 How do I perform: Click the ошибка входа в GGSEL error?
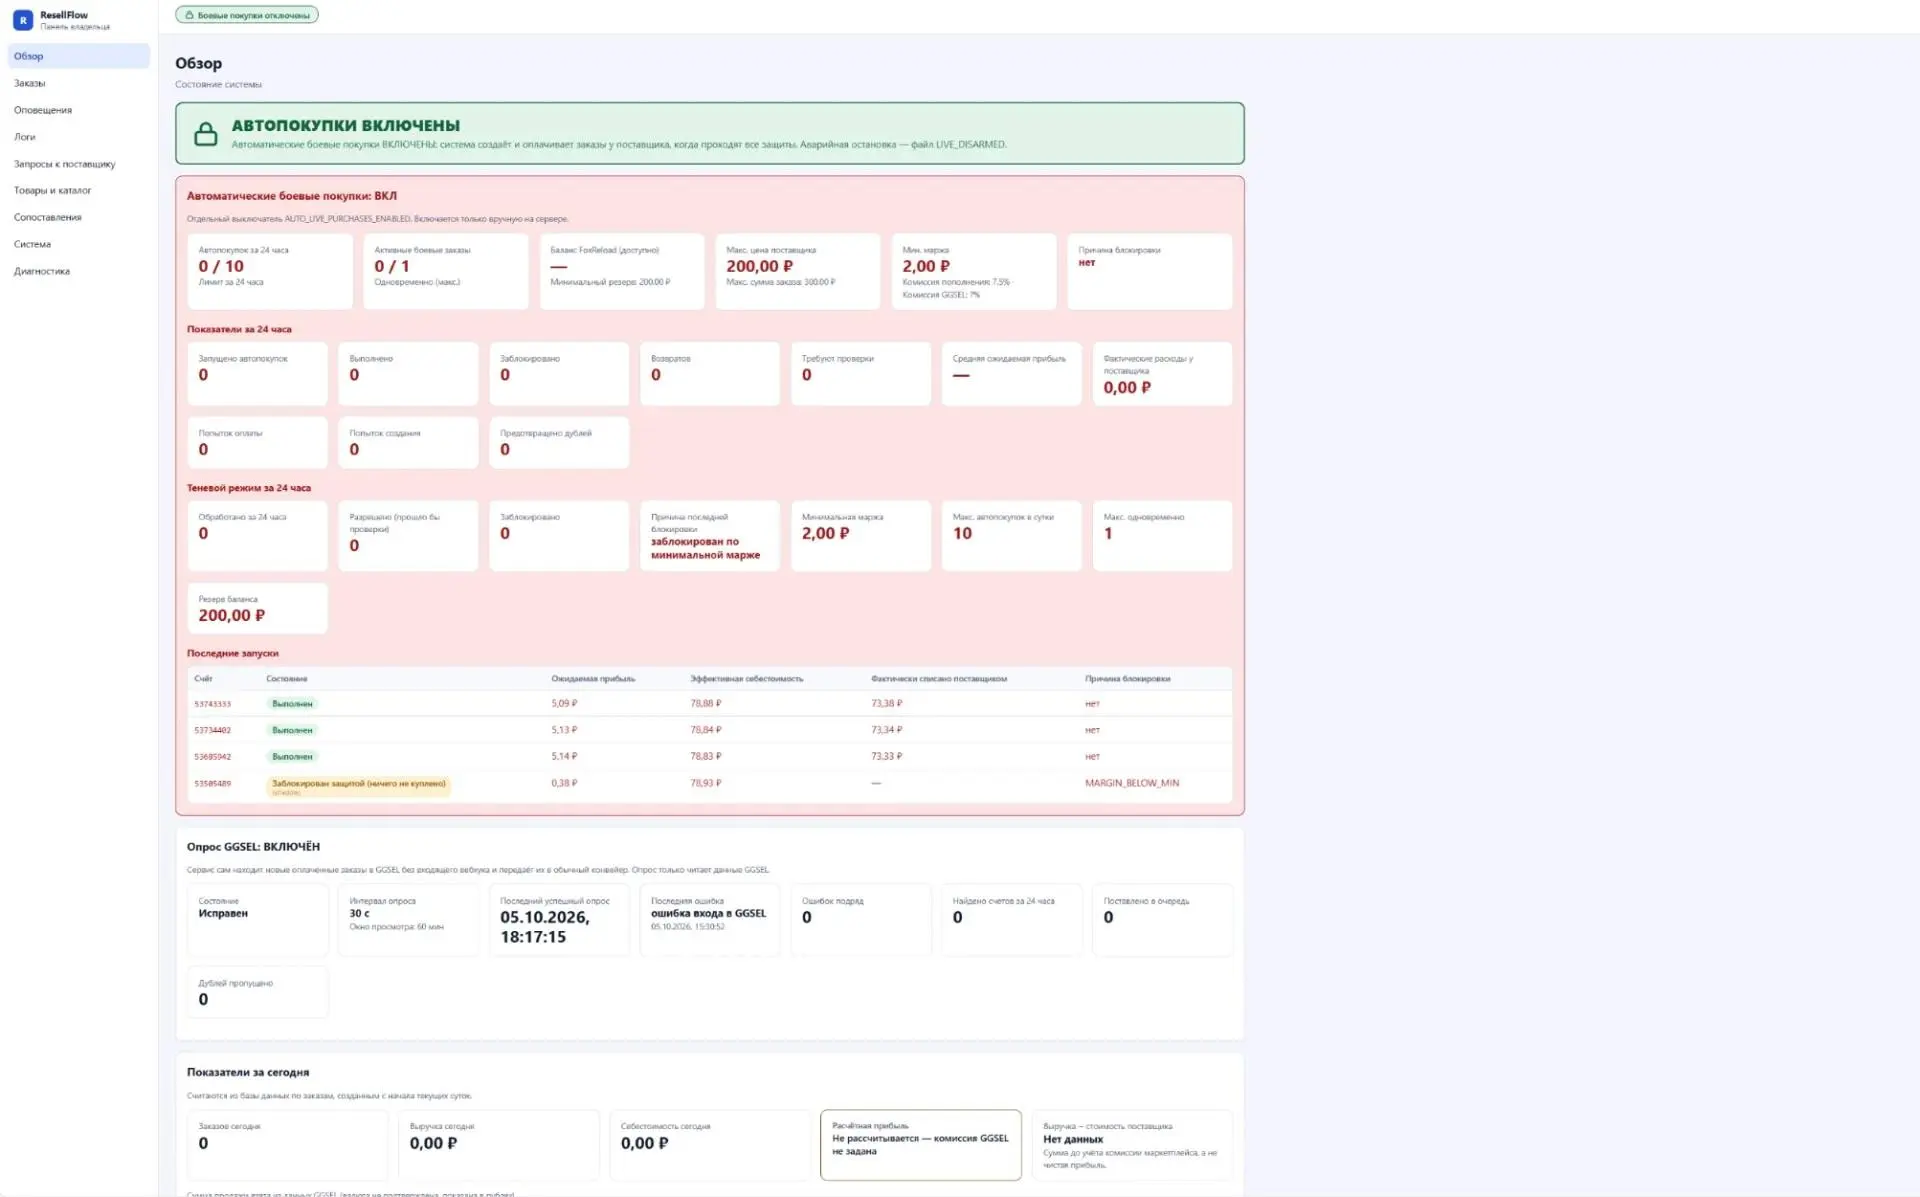click(x=708, y=914)
